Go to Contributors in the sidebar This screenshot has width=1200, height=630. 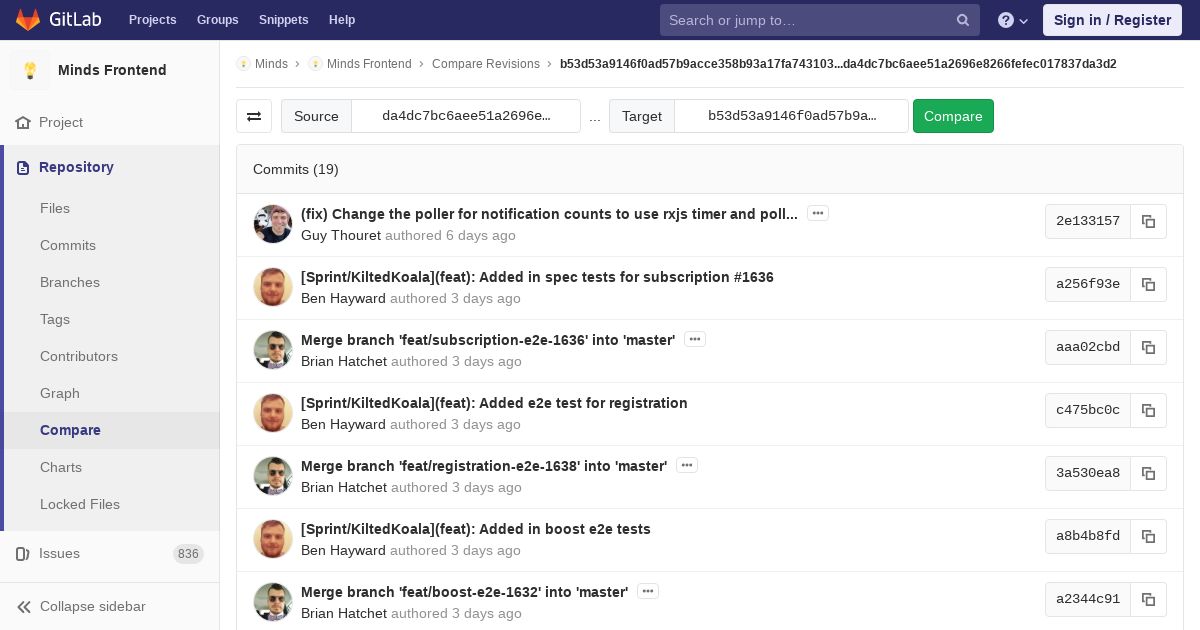79,356
